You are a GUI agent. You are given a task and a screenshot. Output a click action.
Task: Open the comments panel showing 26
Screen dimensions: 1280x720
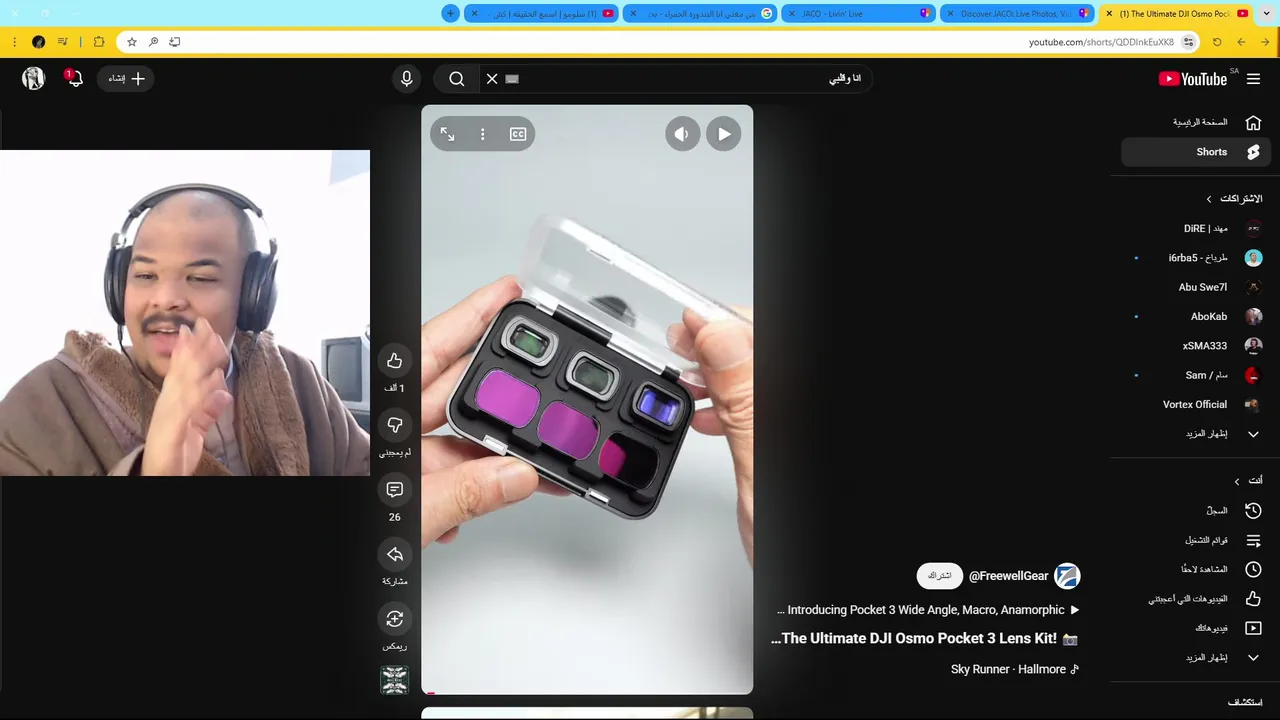click(395, 489)
